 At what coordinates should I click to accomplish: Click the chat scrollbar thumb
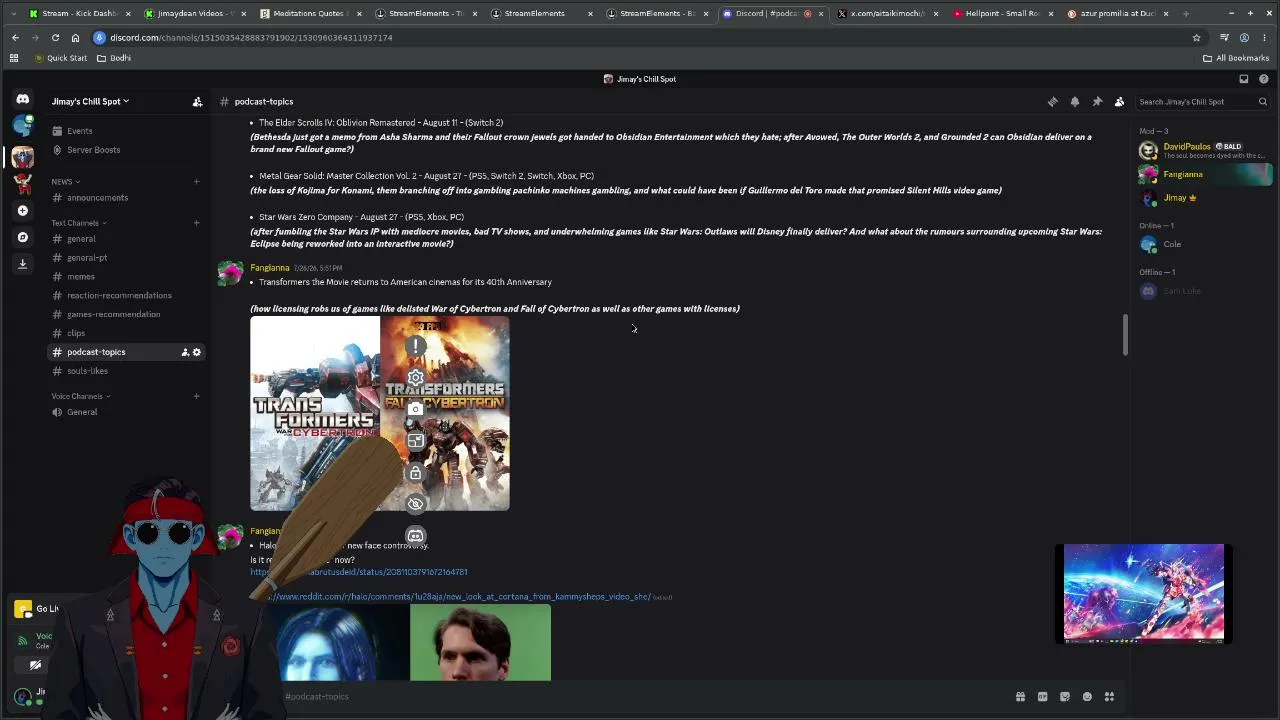pos(1125,335)
